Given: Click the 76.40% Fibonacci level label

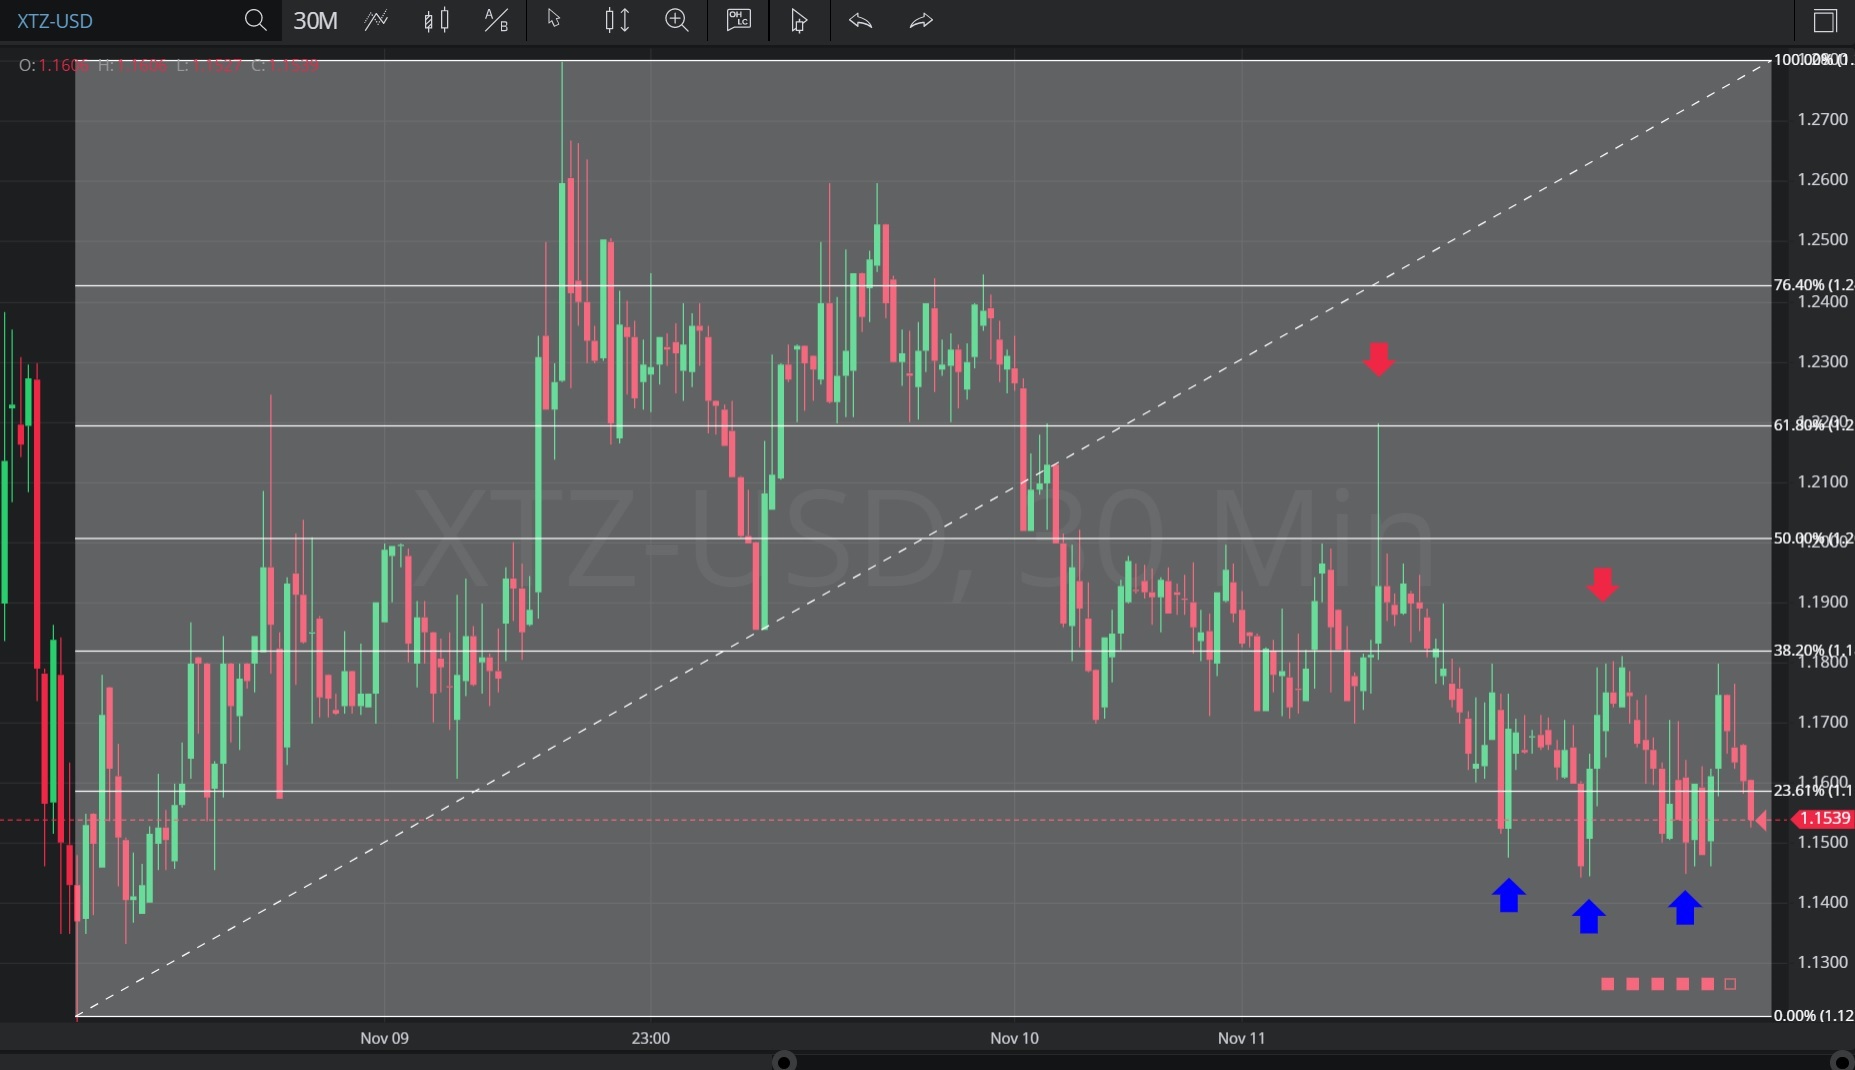Looking at the screenshot, I should 1813,285.
